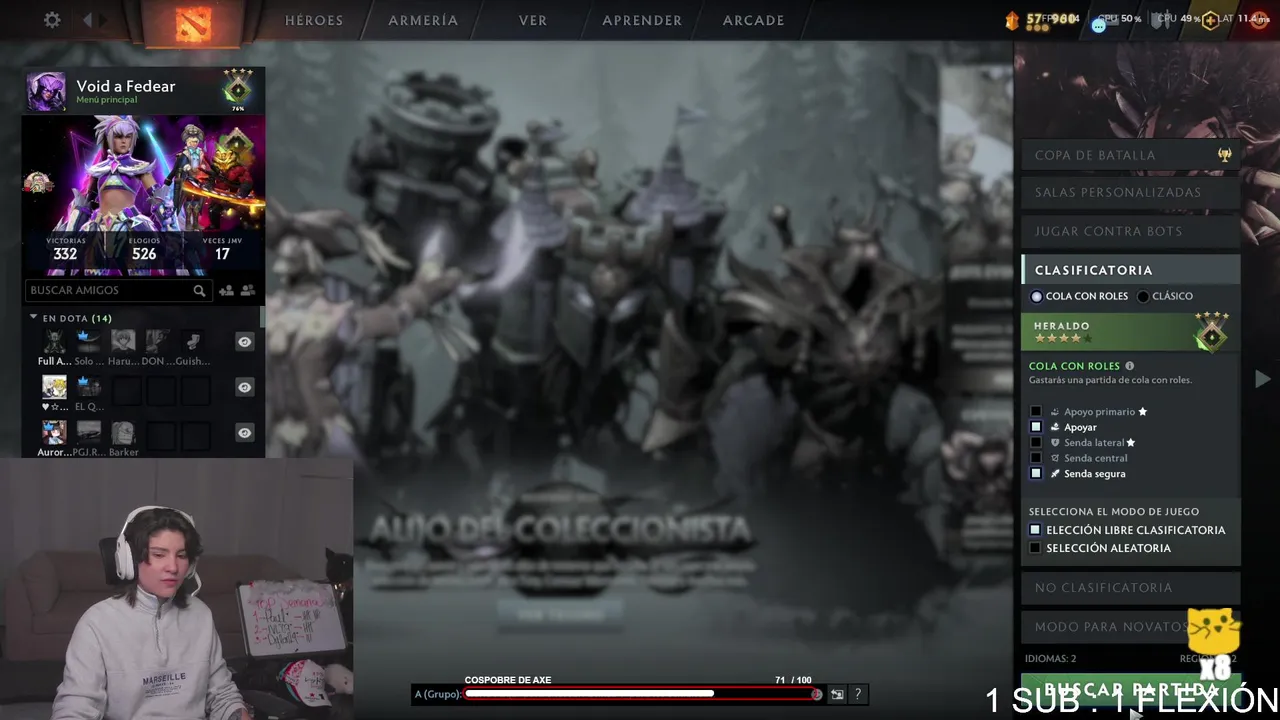1280x720 pixels.
Task: Check the Senda lateral role box
Action: [x=1036, y=443]
